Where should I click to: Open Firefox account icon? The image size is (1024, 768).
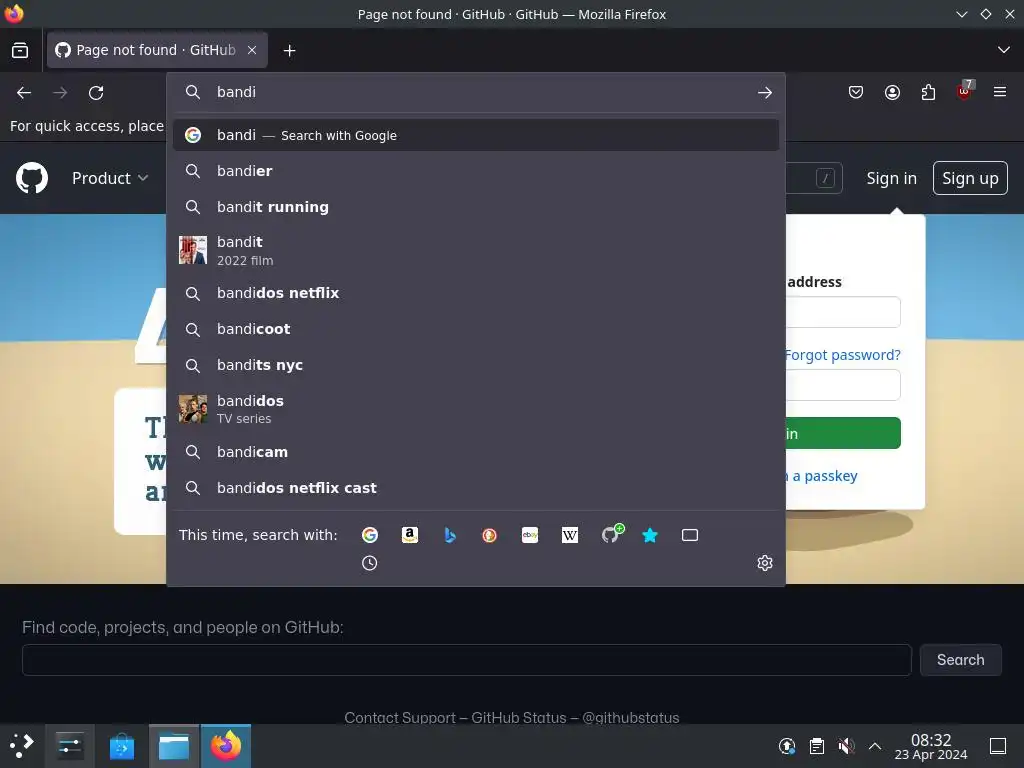(892, 92)
